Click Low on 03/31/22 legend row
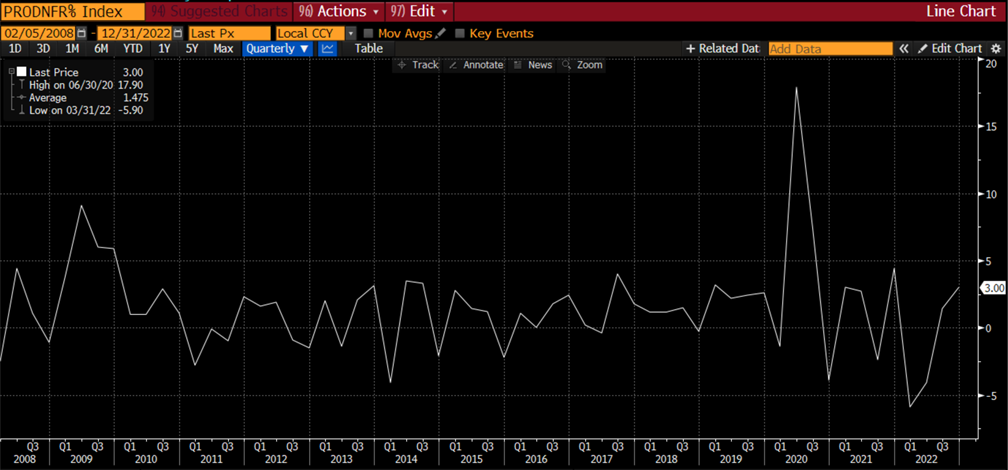Image resolution: width=1008 pixels, height=470 pixels. tap(81, 111)
